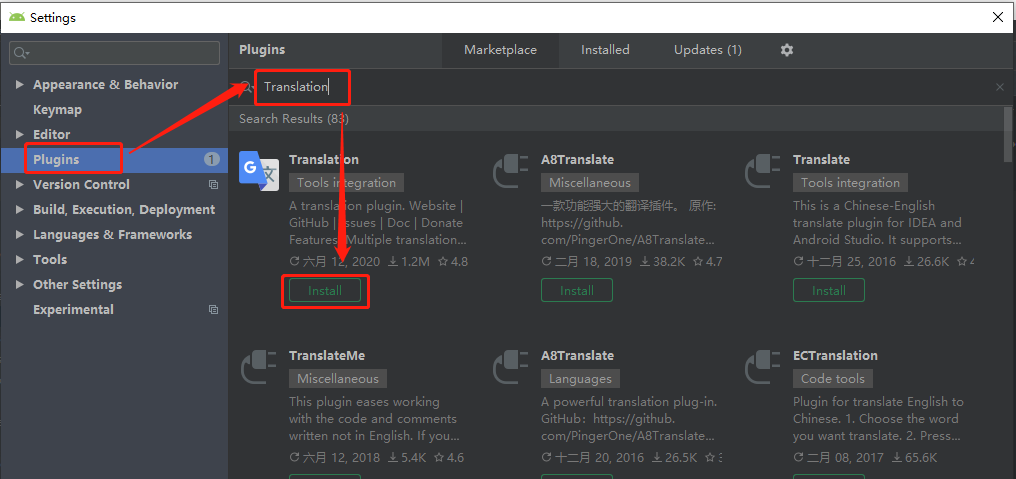Click the Translate plugin plug icon

coord(763,170)
